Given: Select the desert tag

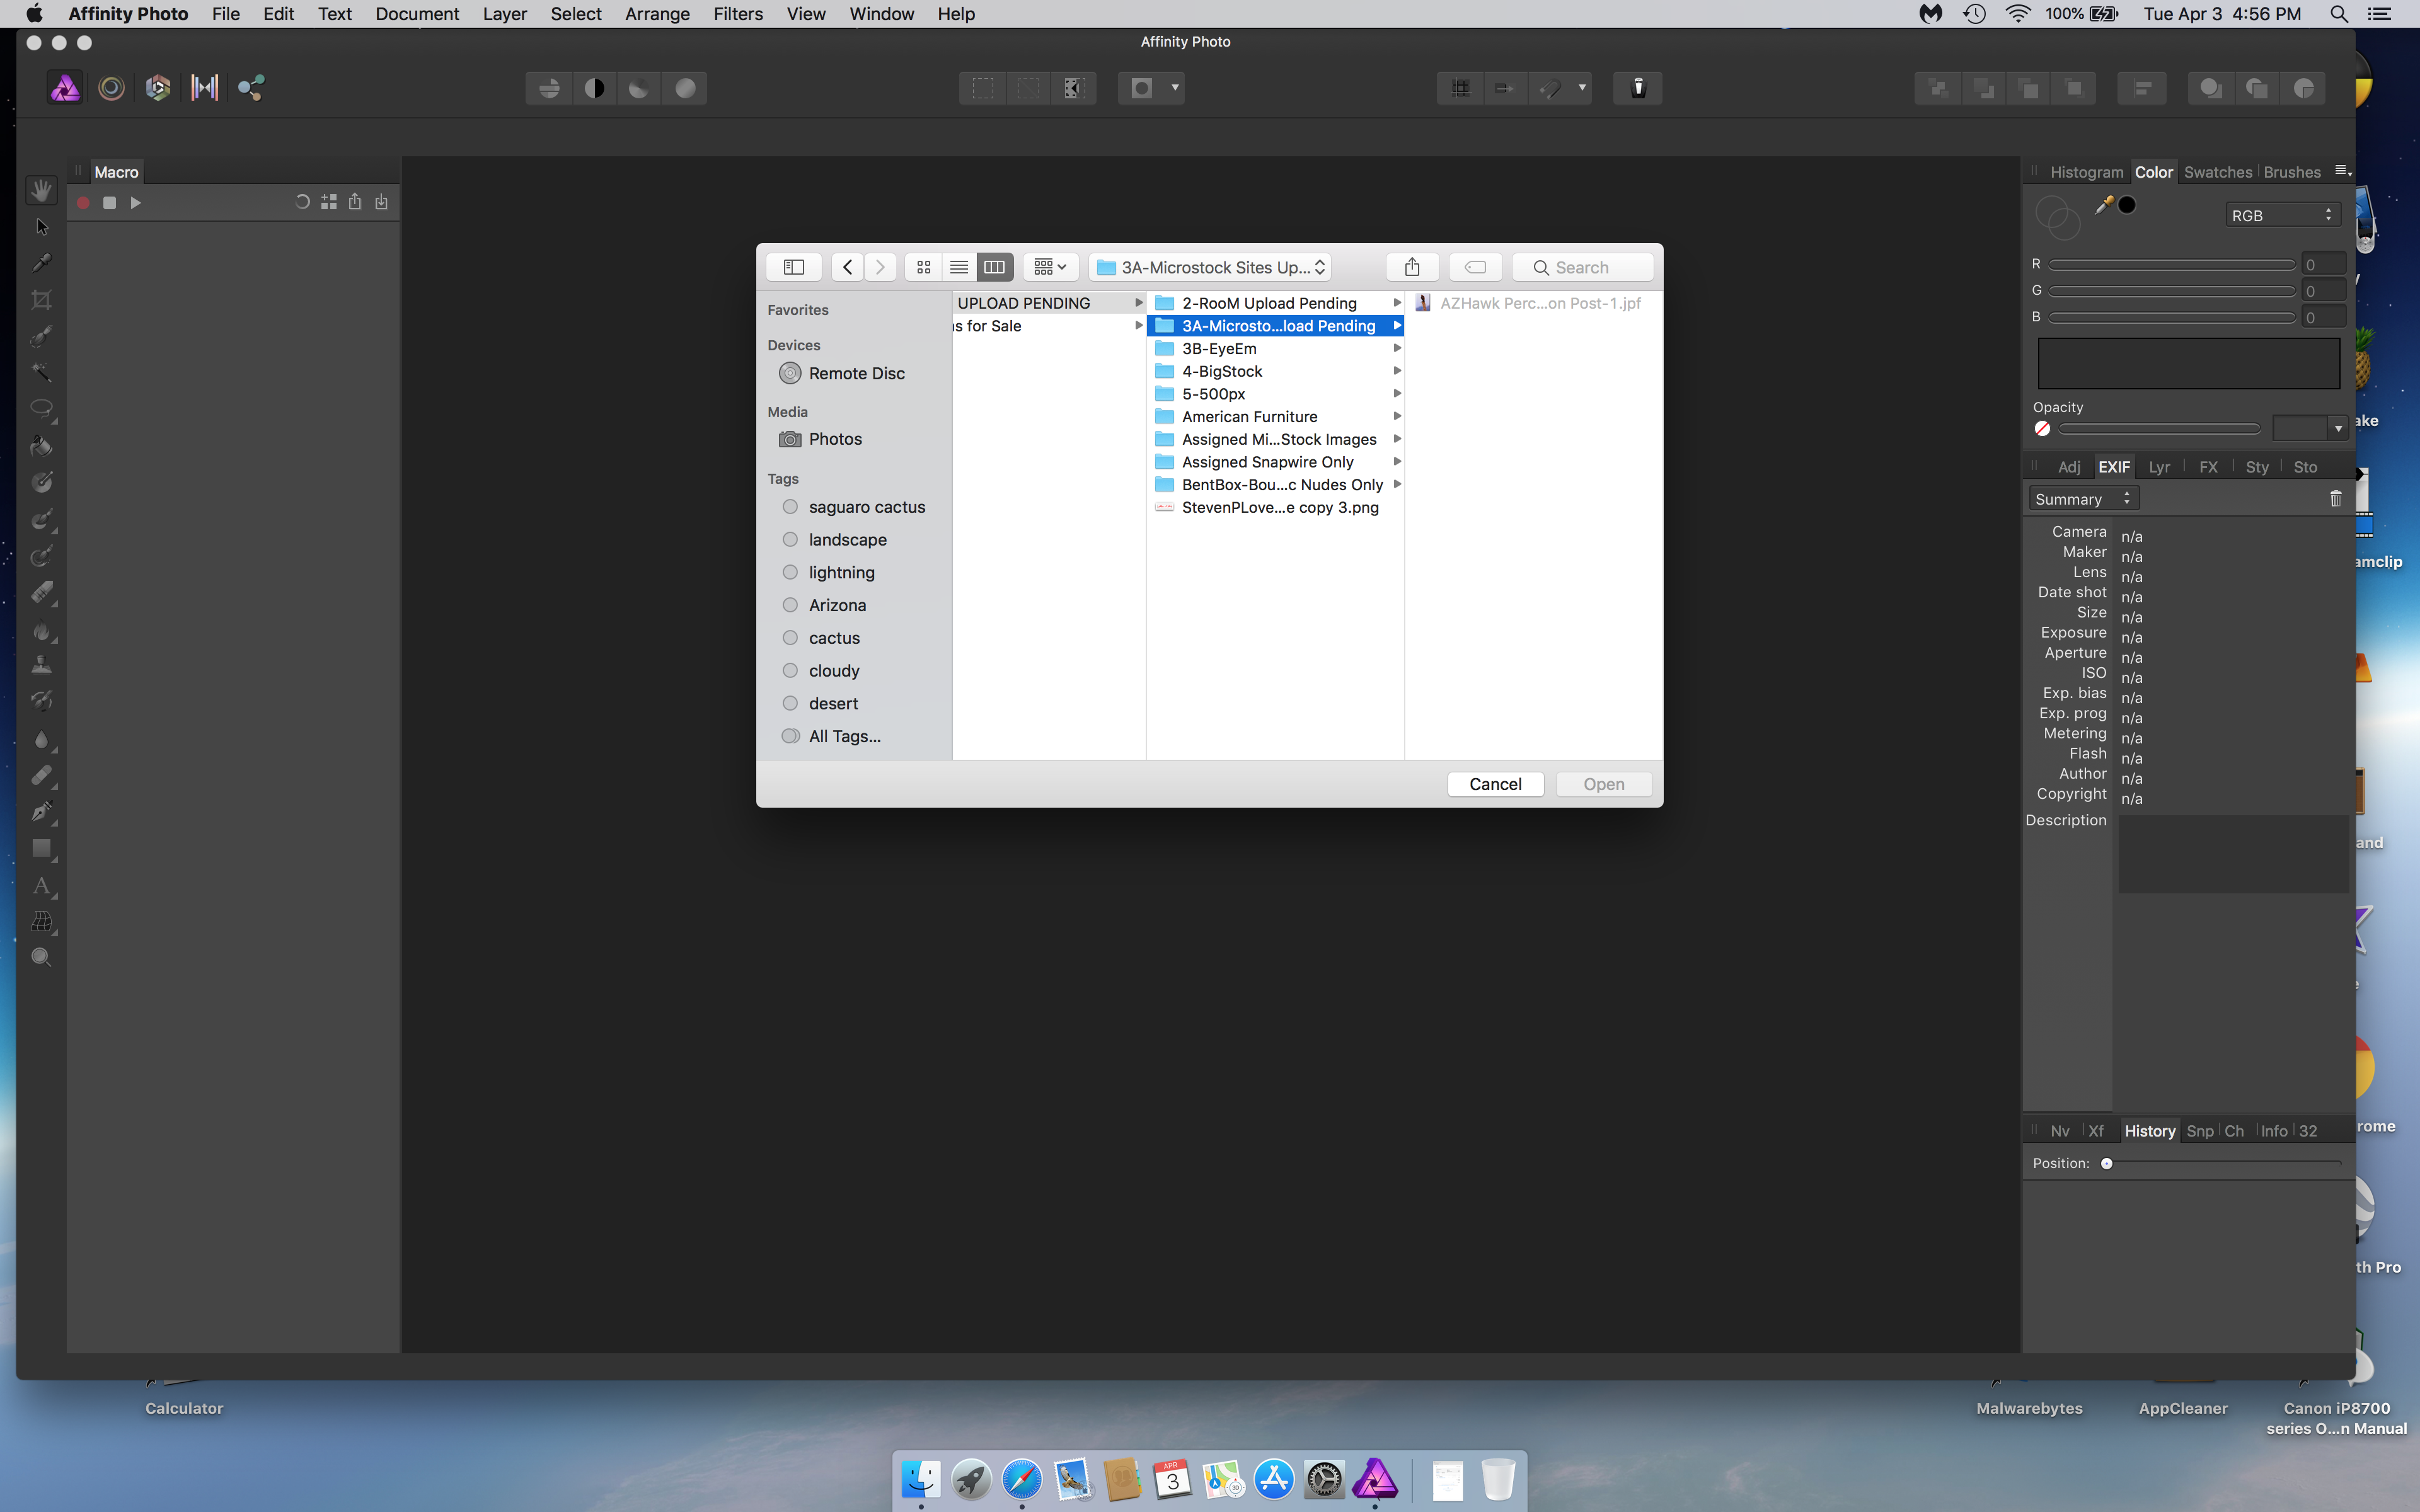Looking at the screenshot, I should (833, 704).
